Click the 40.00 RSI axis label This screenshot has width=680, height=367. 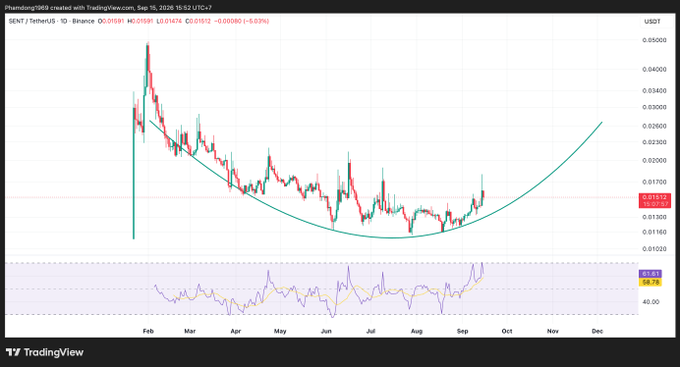pos(651,301)
